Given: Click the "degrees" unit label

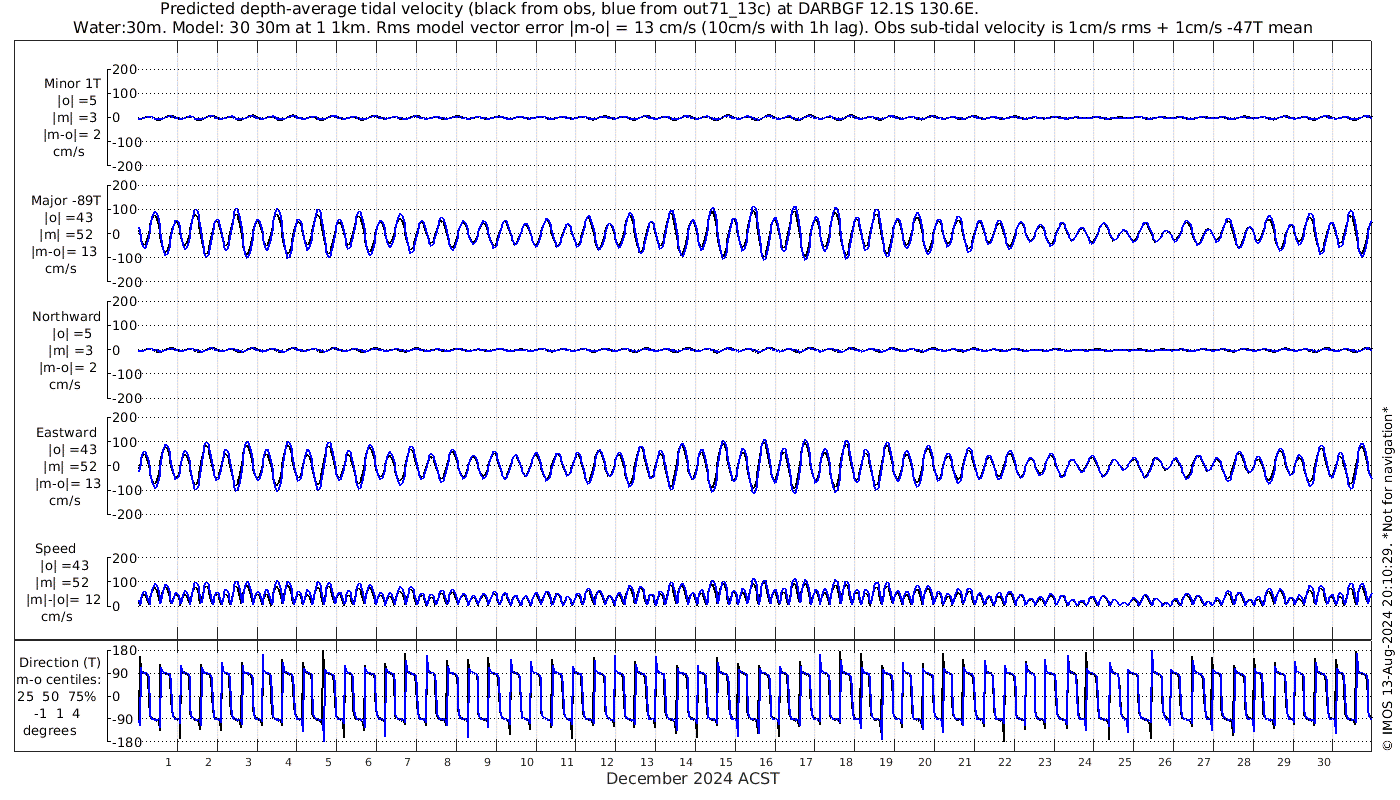Looking at the screenshot, I should point(50,730).
